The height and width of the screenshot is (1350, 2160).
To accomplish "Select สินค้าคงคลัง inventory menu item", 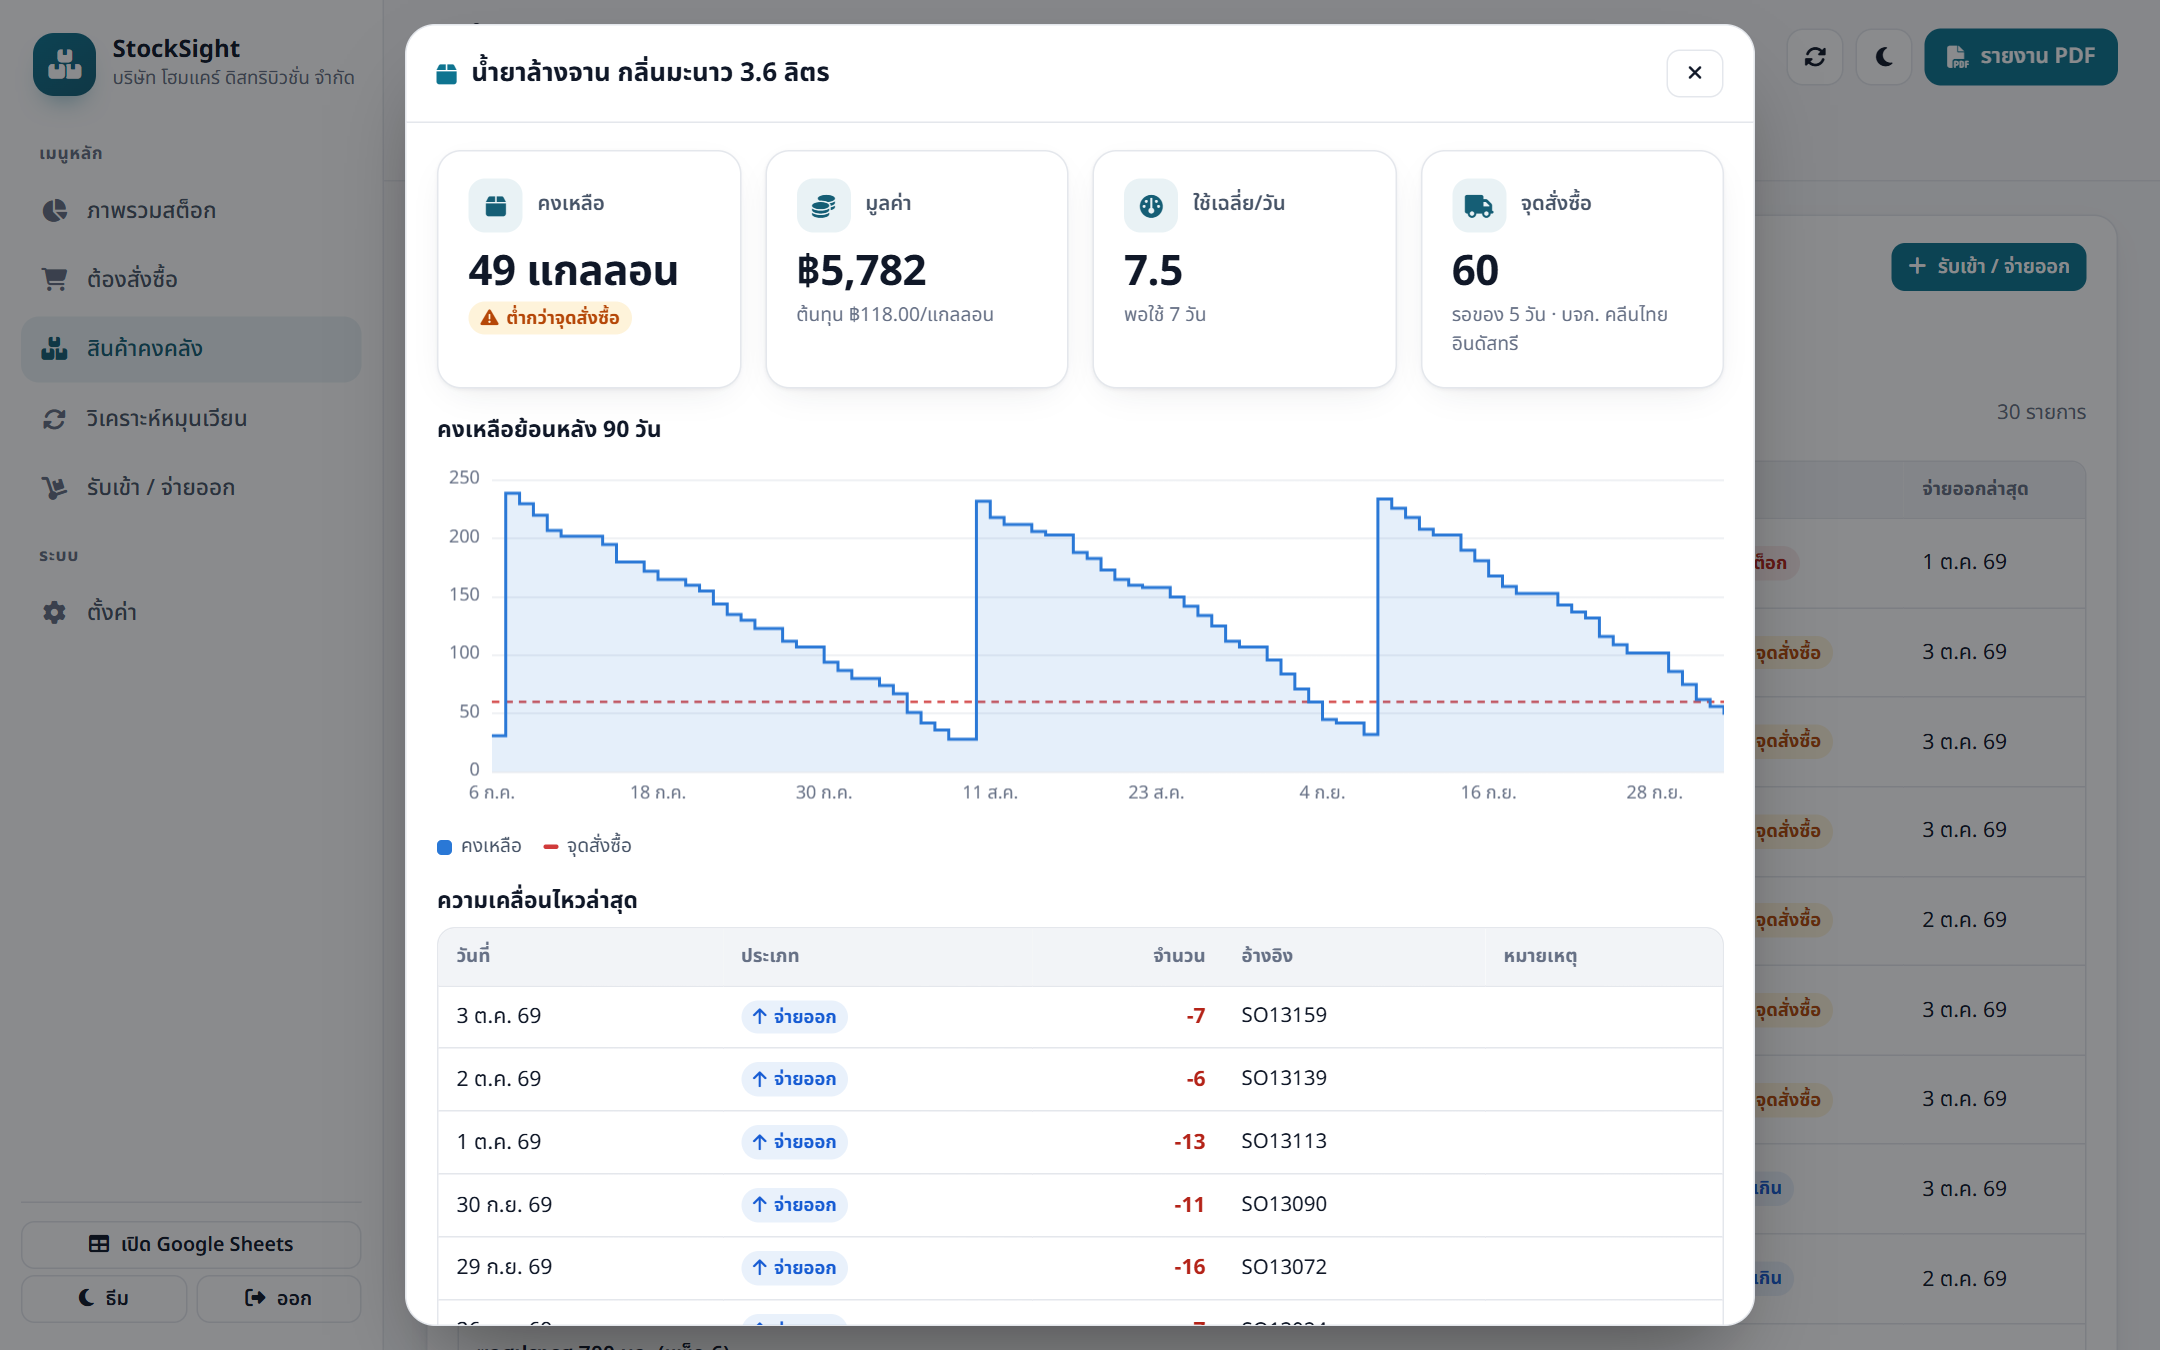I will [x=191, y=349].
